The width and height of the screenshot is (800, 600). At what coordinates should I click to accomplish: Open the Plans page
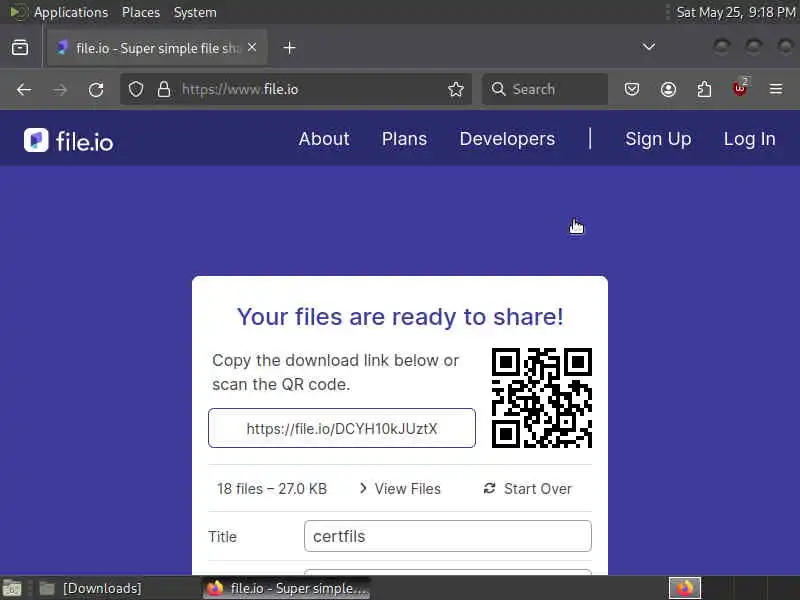point(404,139)
